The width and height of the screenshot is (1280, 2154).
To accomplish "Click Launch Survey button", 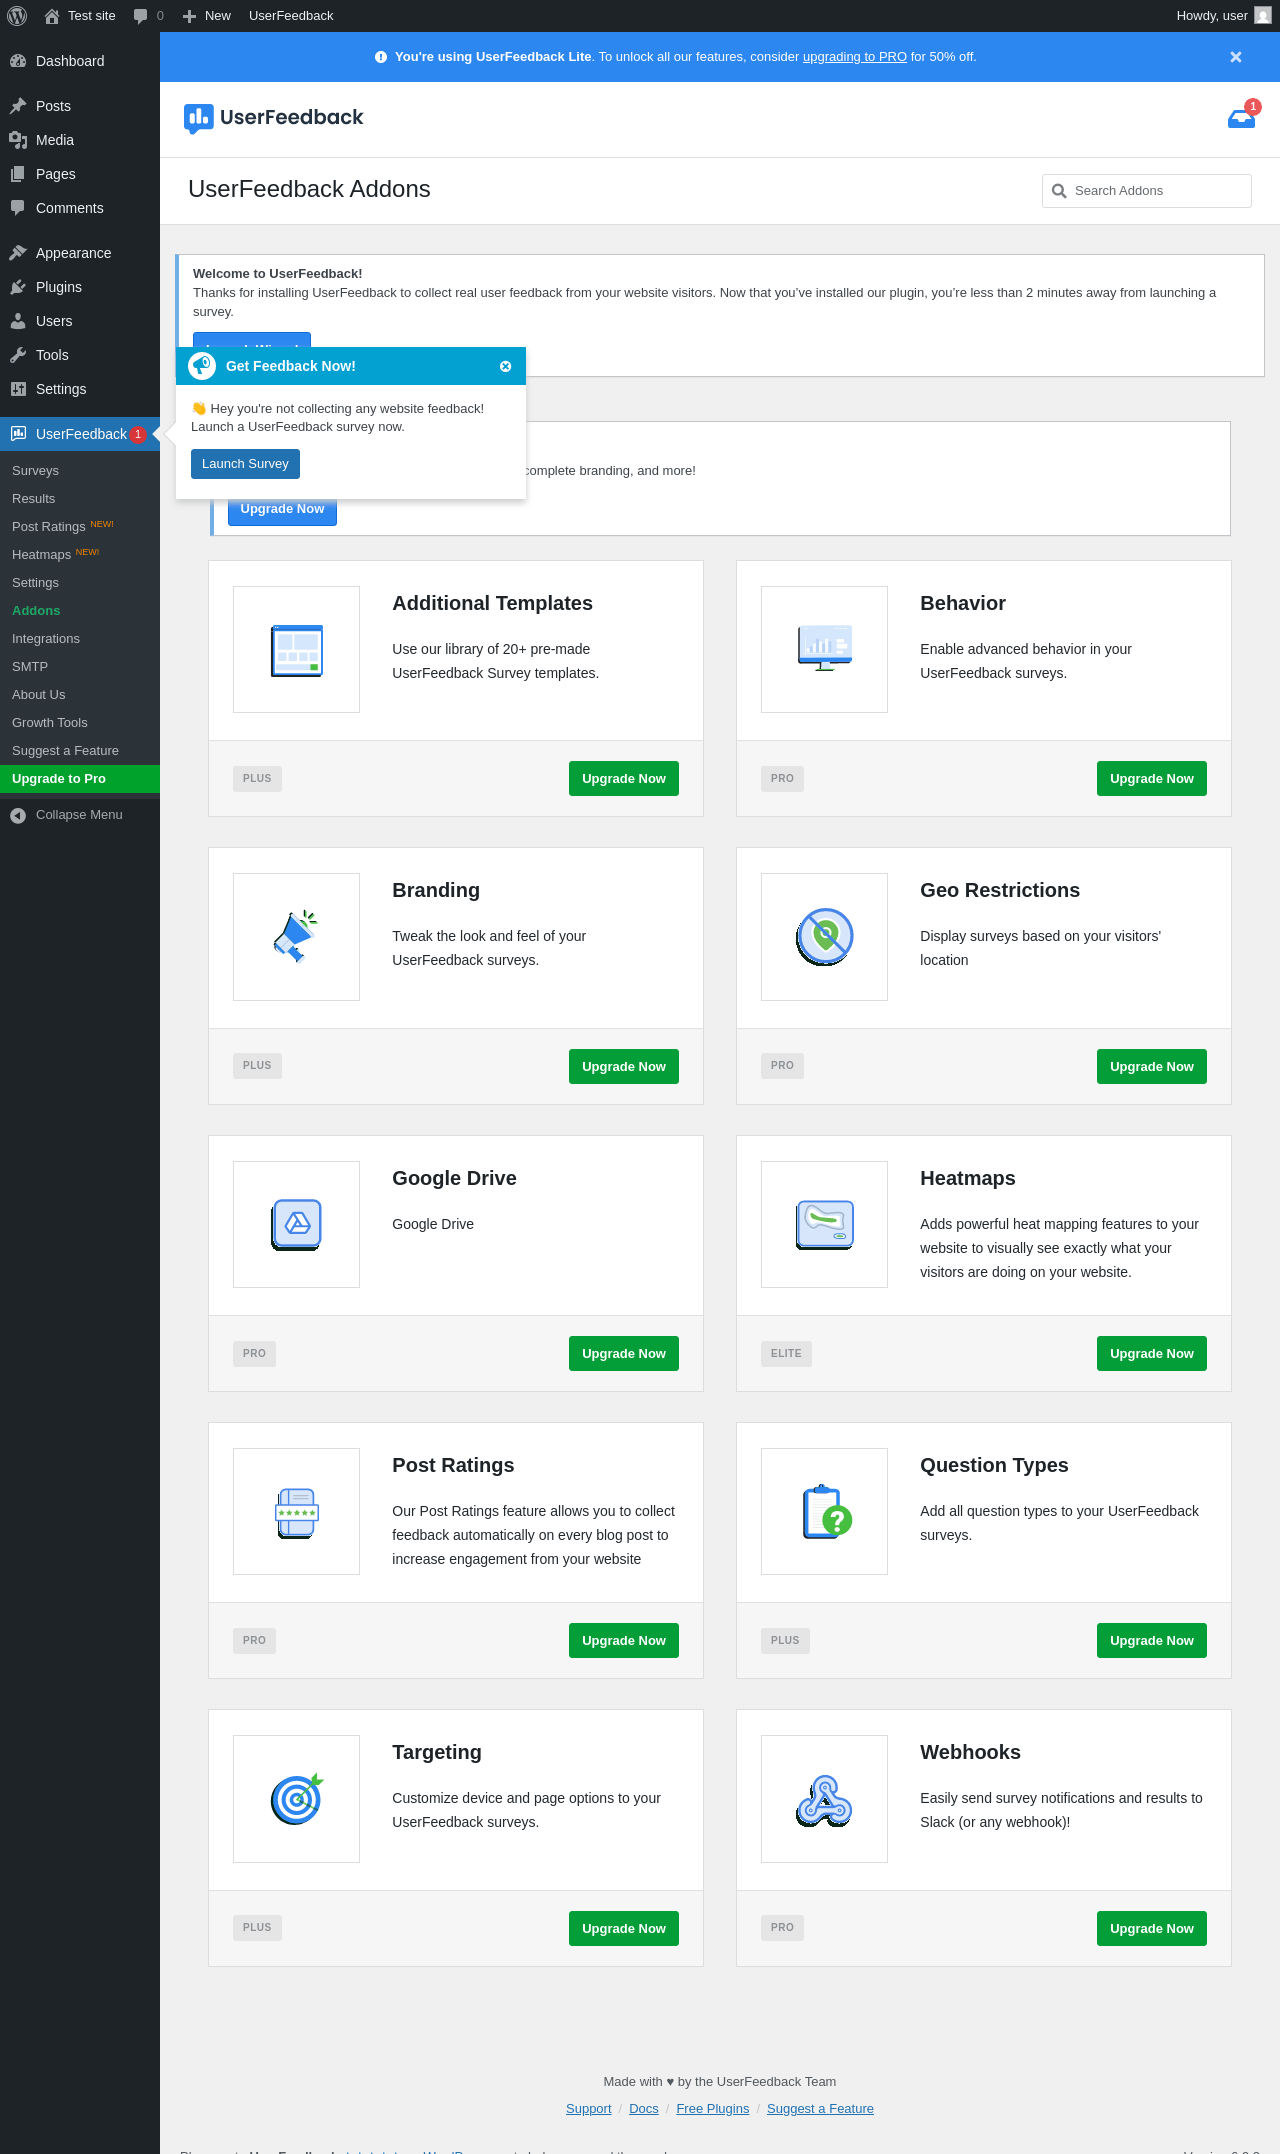I will [245, 464].
